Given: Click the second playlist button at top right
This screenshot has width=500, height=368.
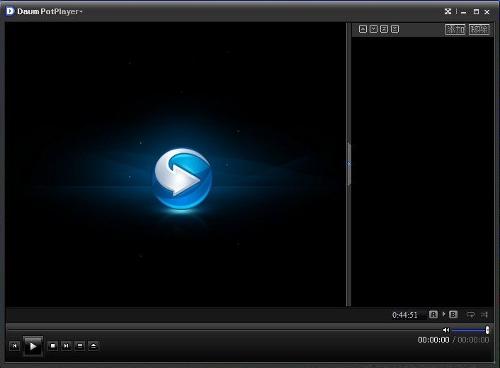Looking at the screenshot, I should point(479,30).
